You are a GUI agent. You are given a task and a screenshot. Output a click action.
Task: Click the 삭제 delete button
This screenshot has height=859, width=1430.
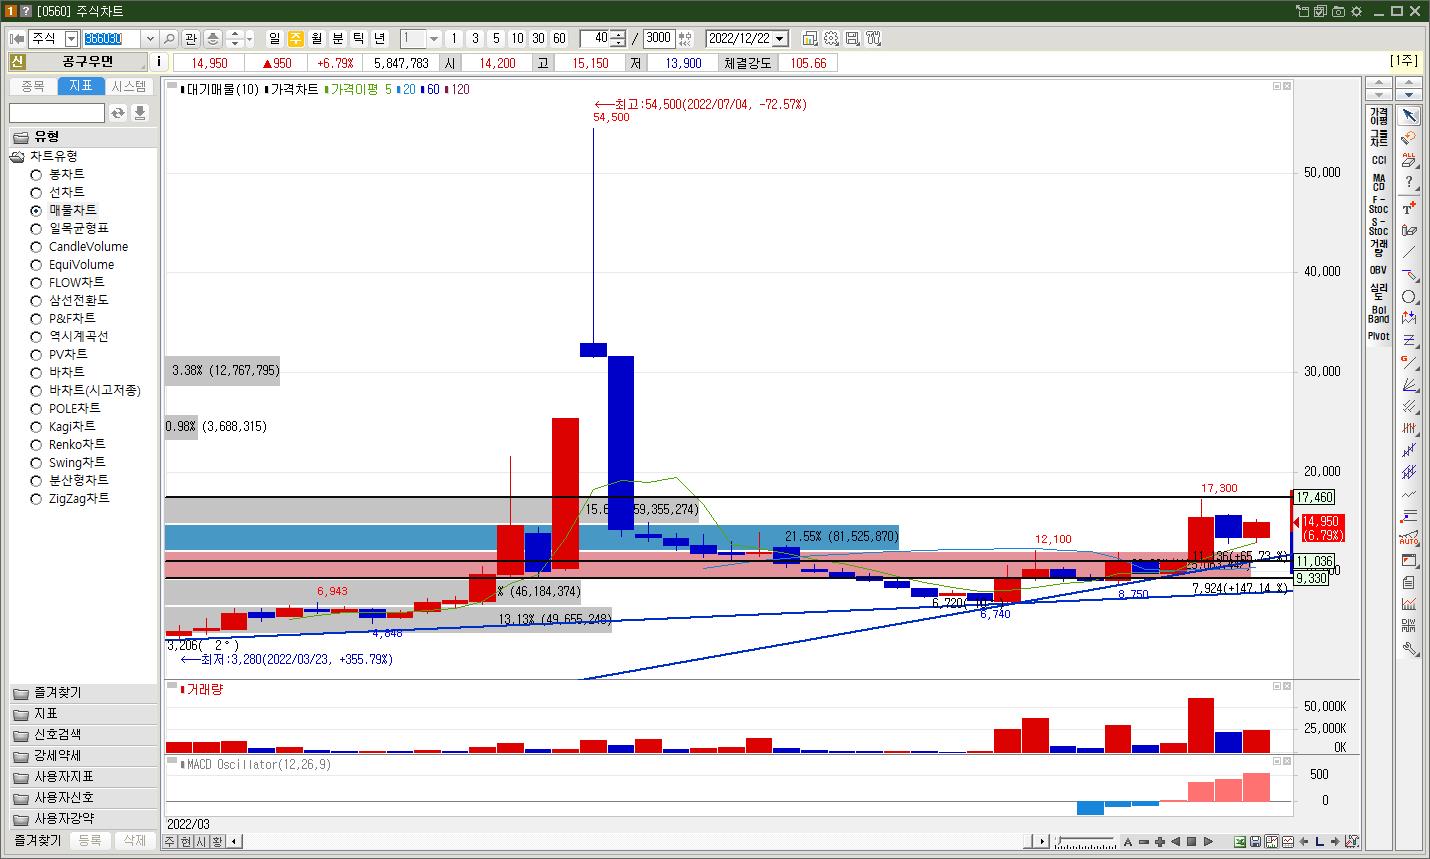[x=135, y=840]
